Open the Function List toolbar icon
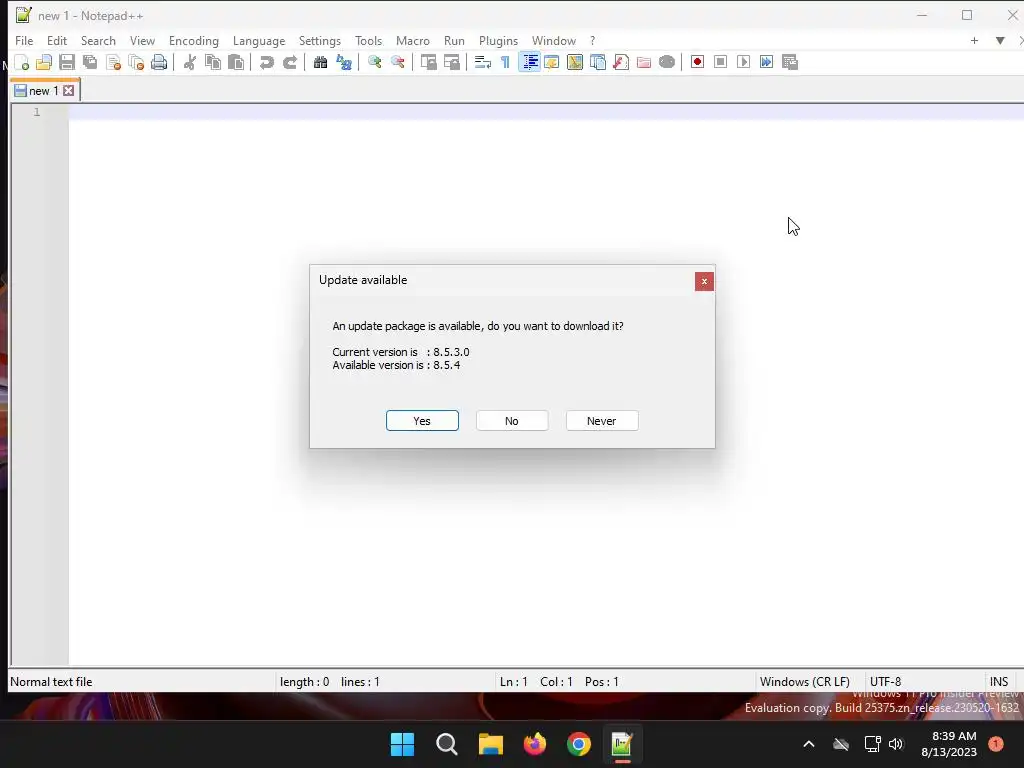Screen dimensions: 1024x768 pos(620,62)
